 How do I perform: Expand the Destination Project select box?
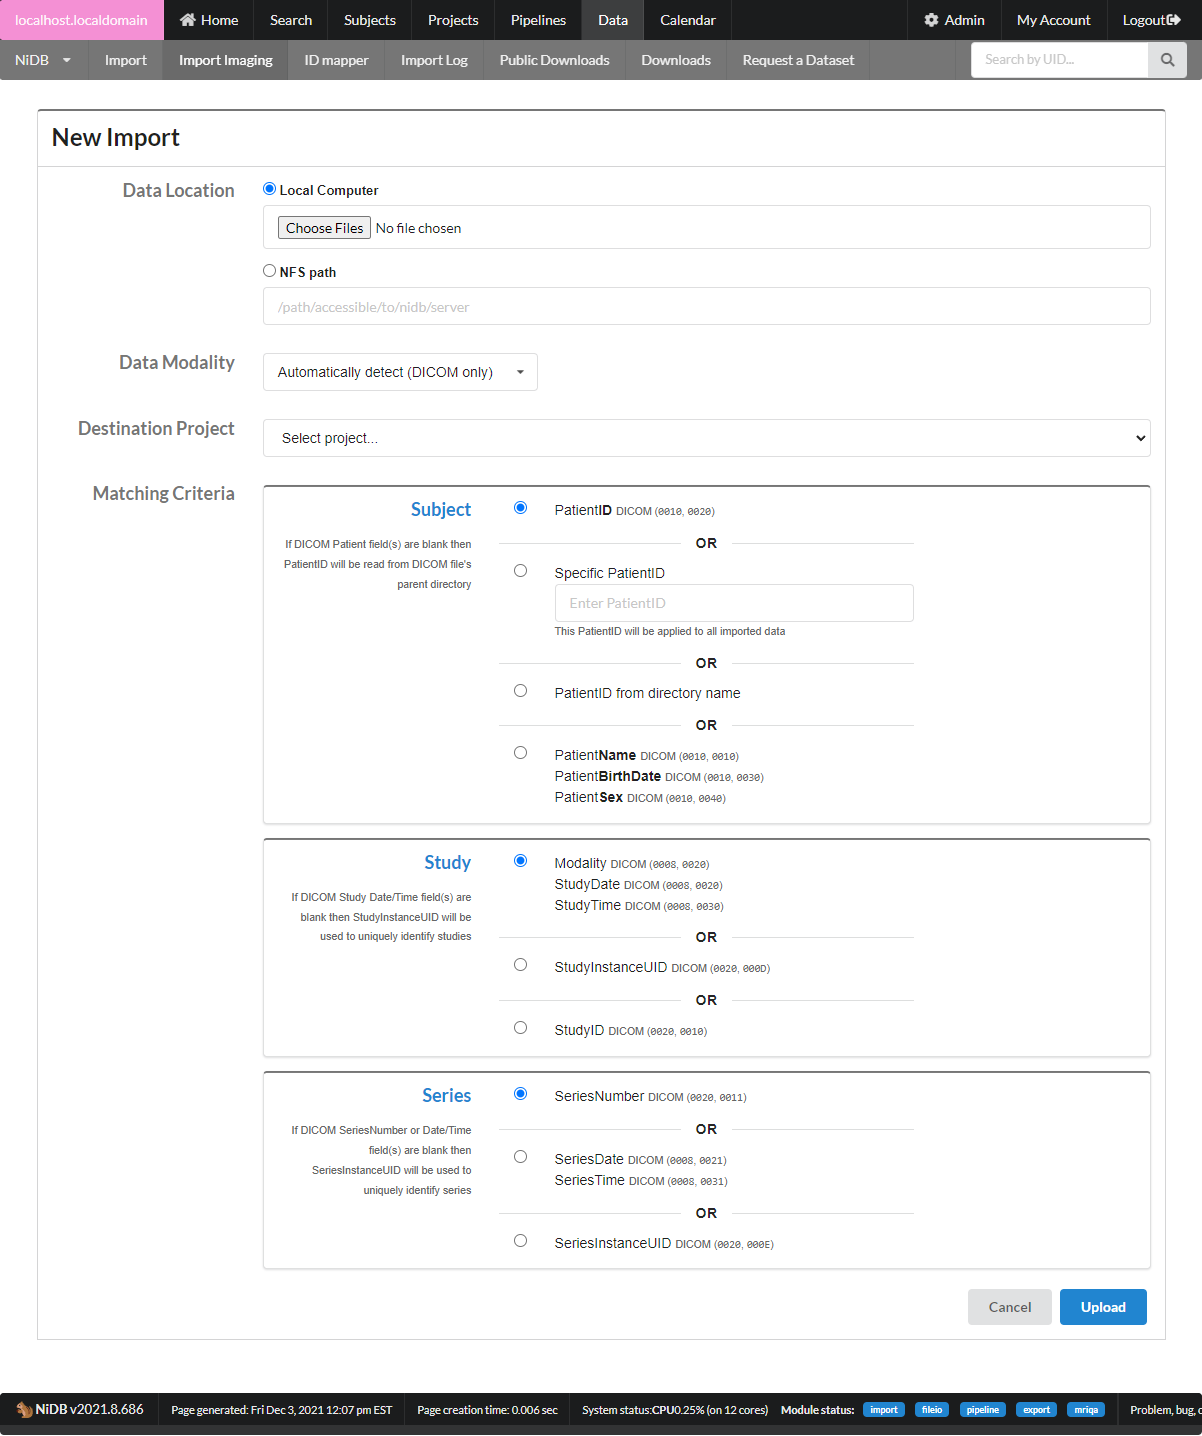tap(706, 438)
